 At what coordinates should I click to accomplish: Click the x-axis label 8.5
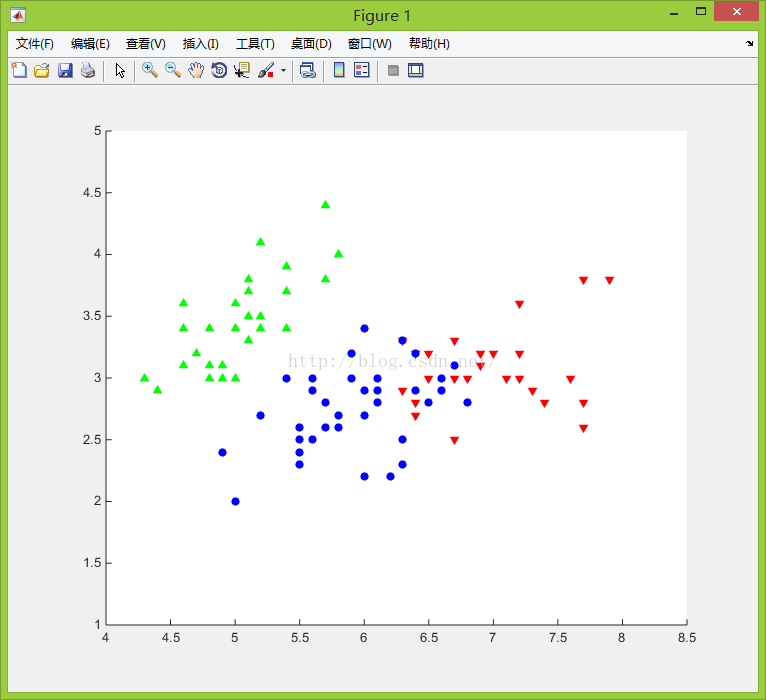click(687, 638)
